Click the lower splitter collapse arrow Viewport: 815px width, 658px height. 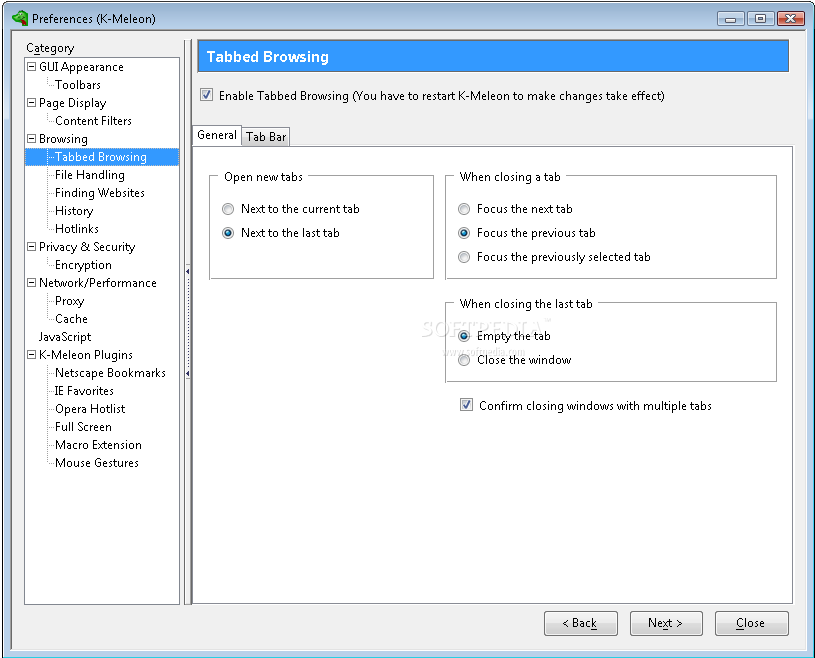coord(188,373)
